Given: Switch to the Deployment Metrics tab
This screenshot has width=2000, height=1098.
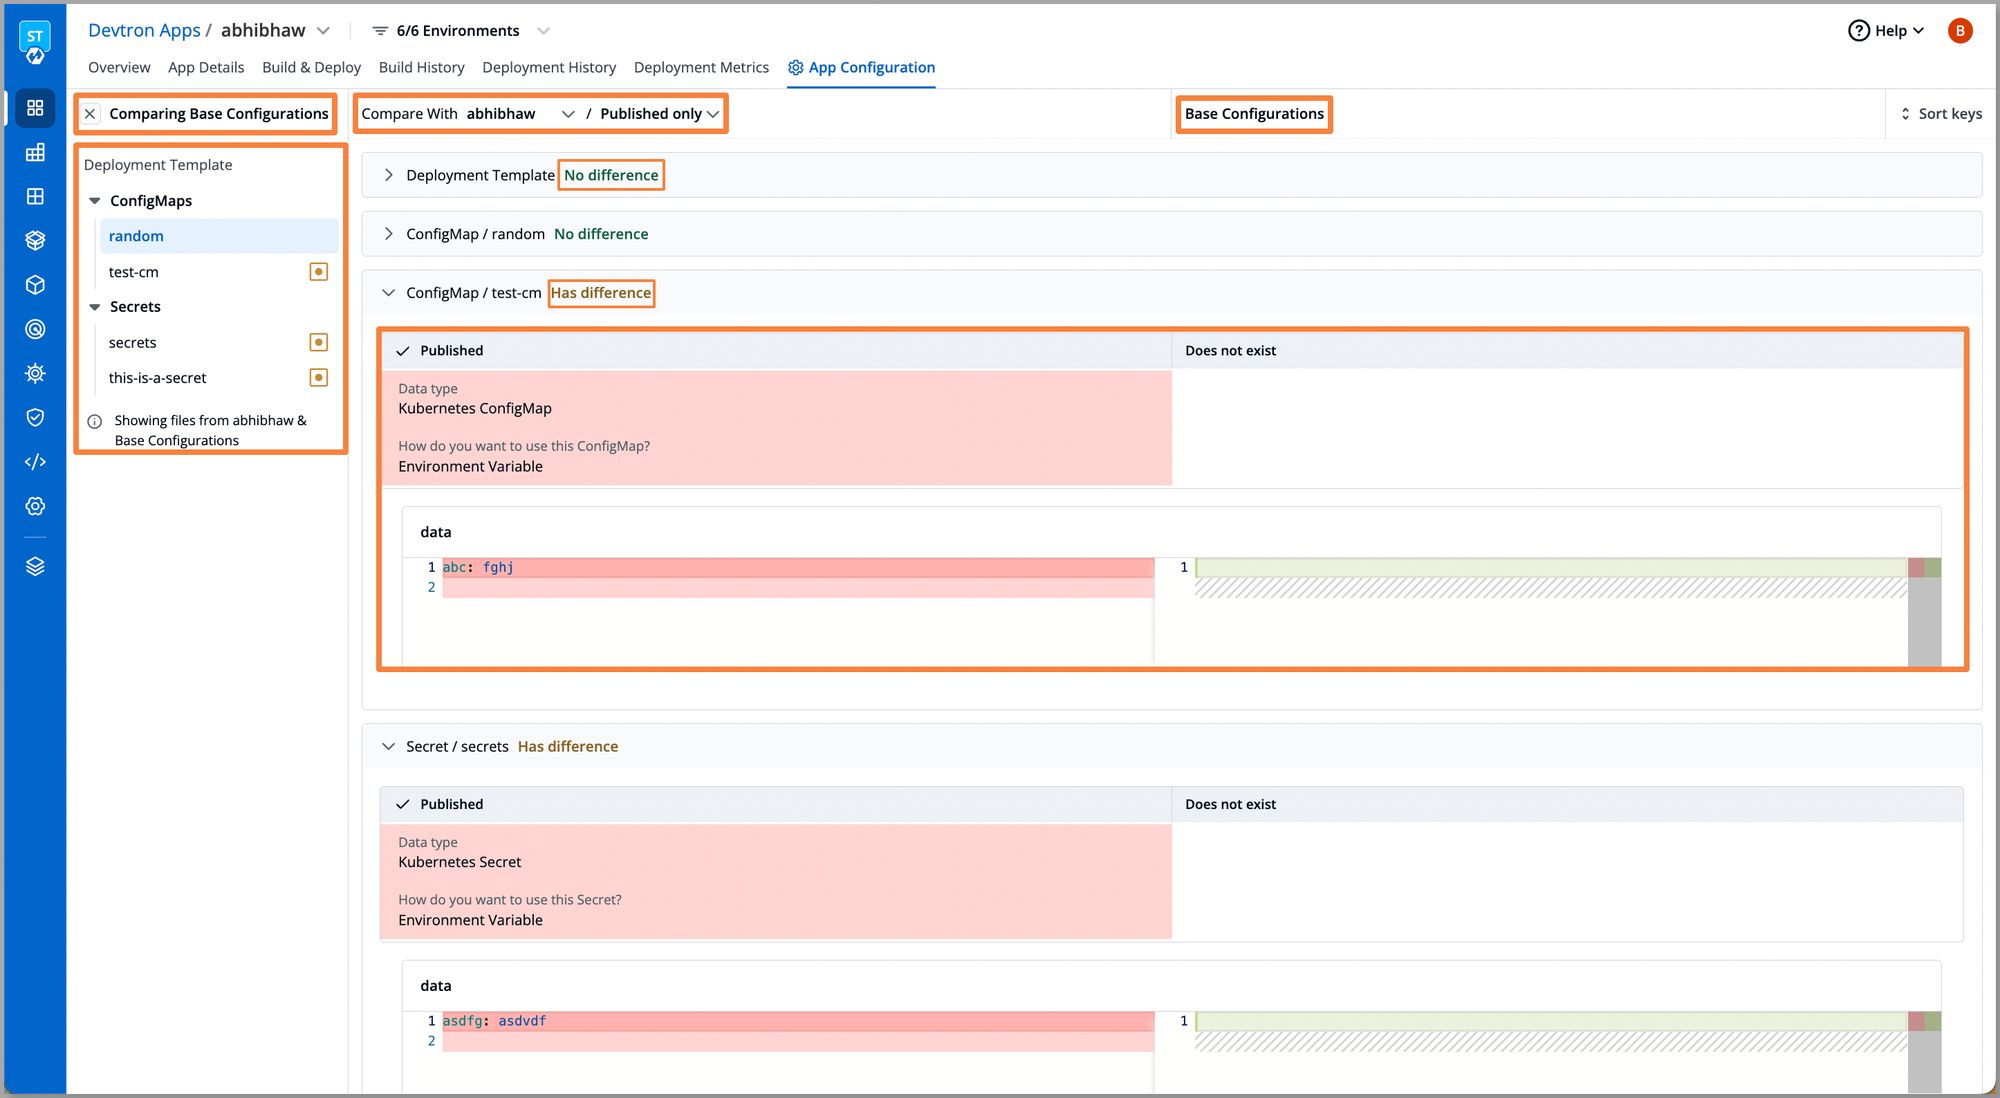Looking at the screenshot, I should click(x=701, y=67).
